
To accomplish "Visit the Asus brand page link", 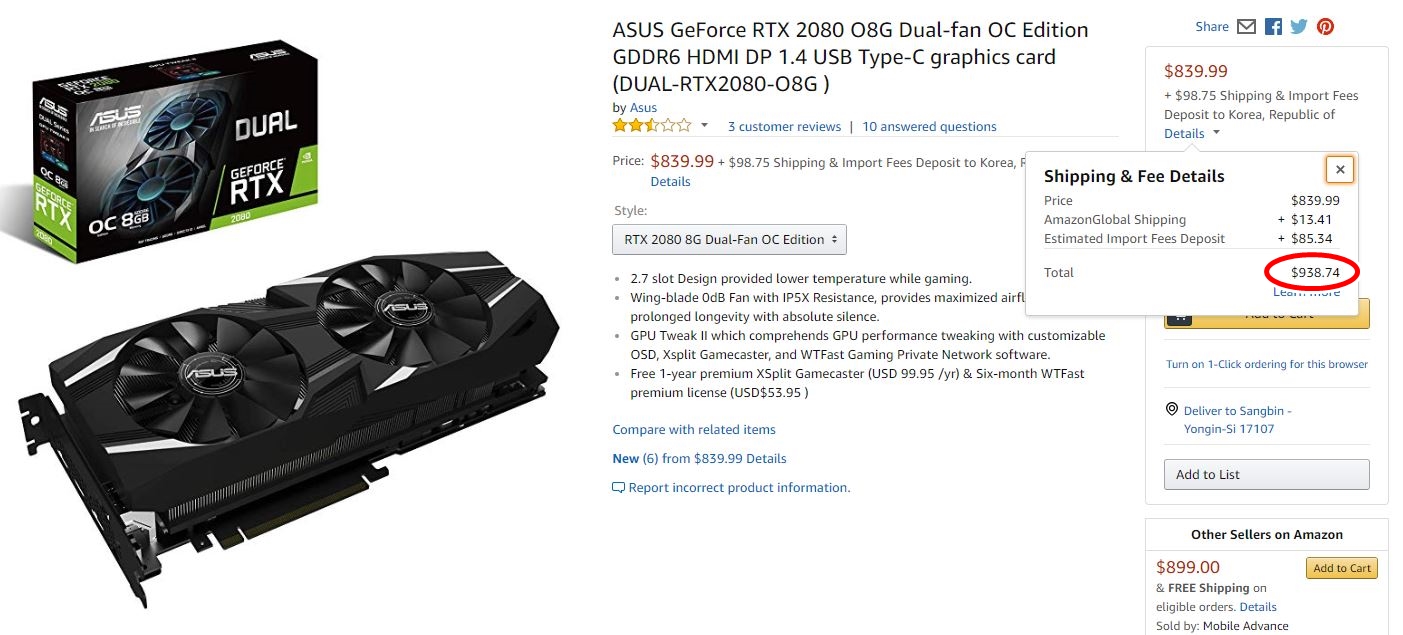I will pos(643,108).
